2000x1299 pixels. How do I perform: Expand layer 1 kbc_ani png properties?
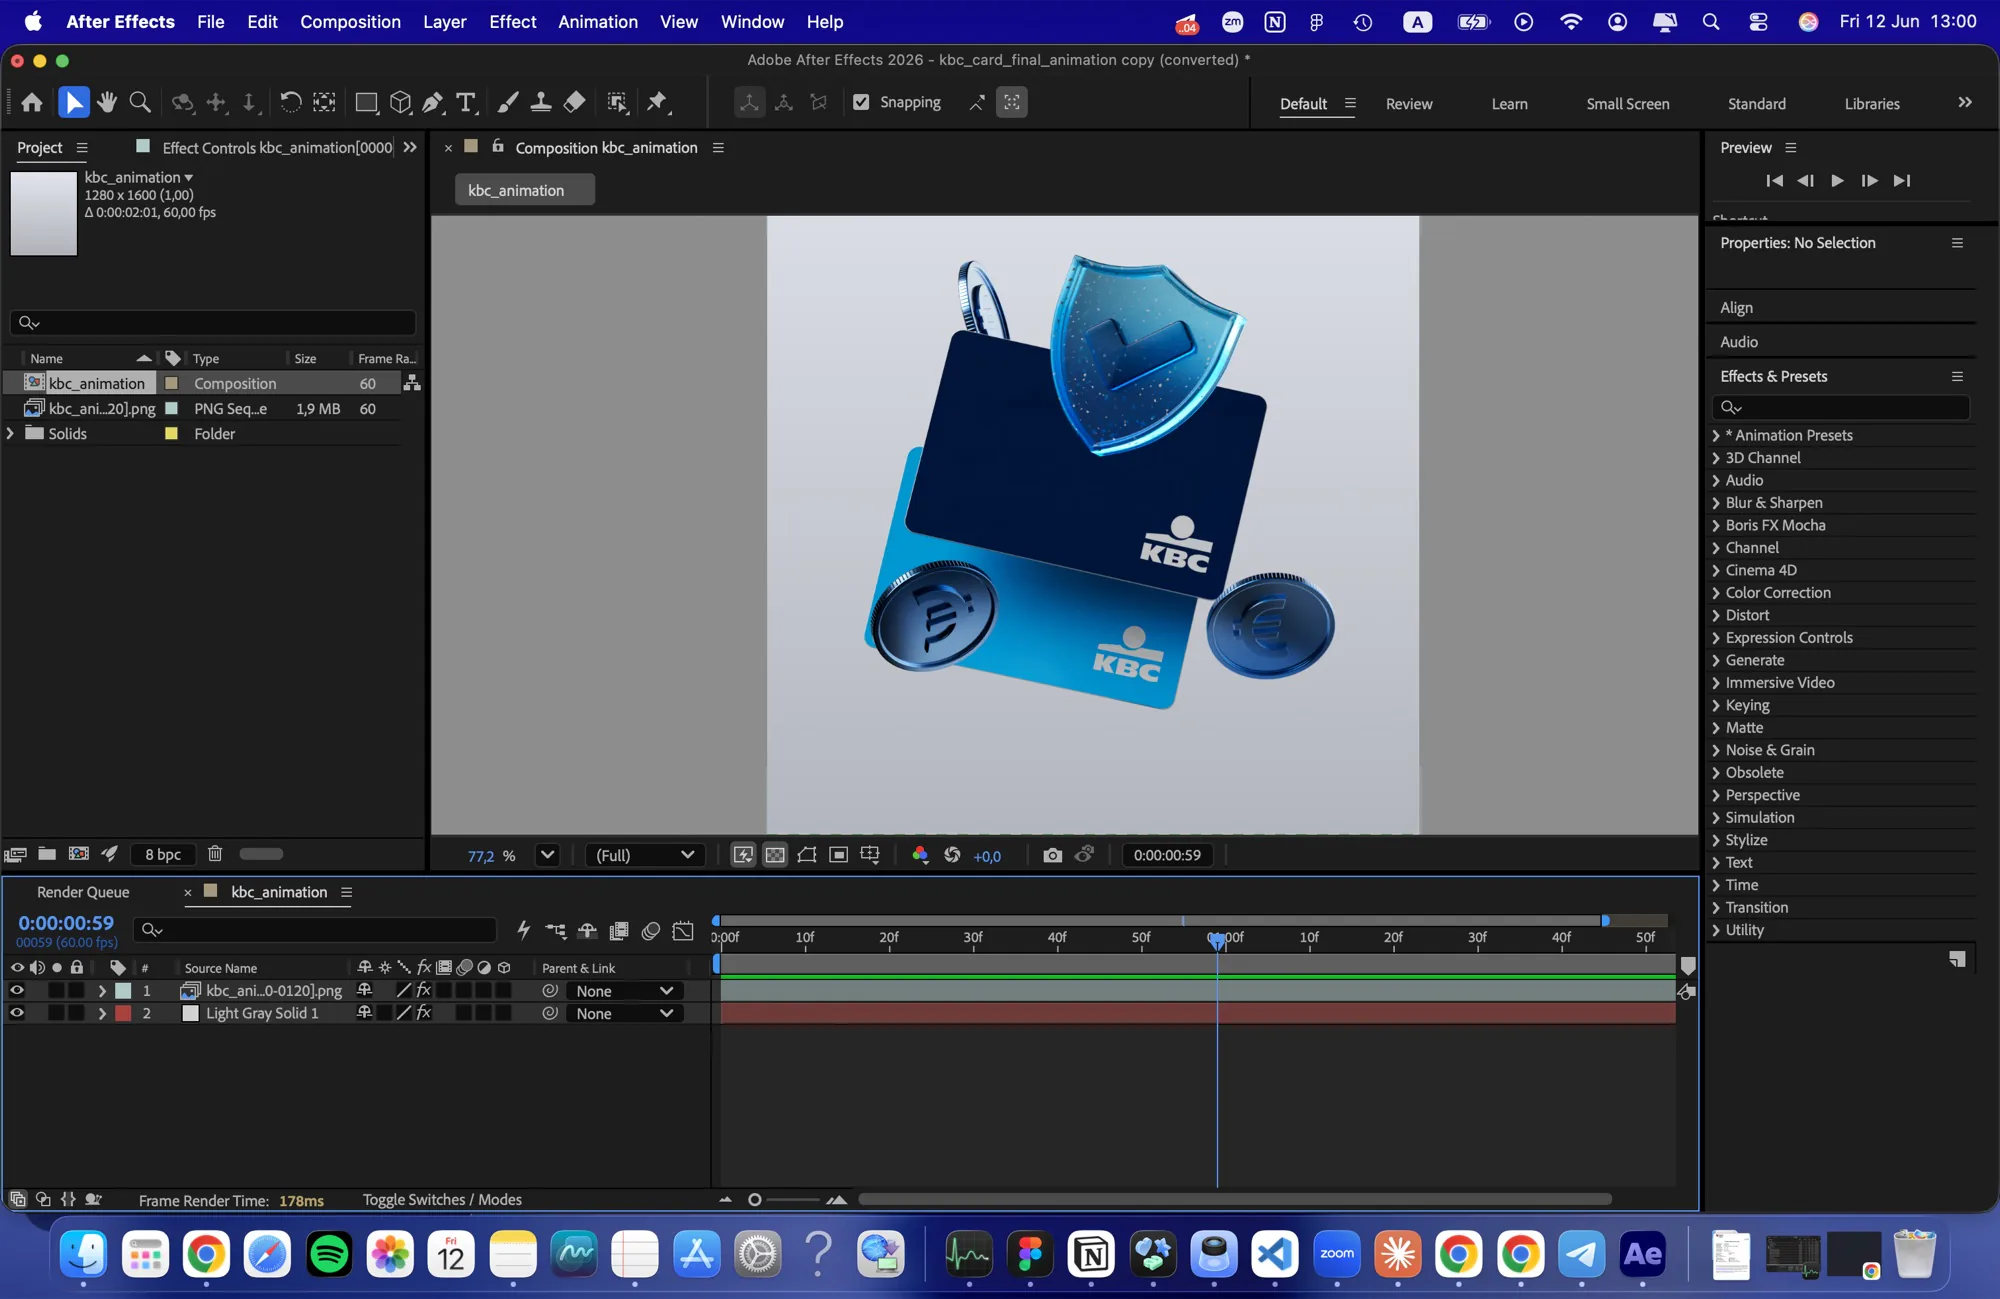point(102,990)
